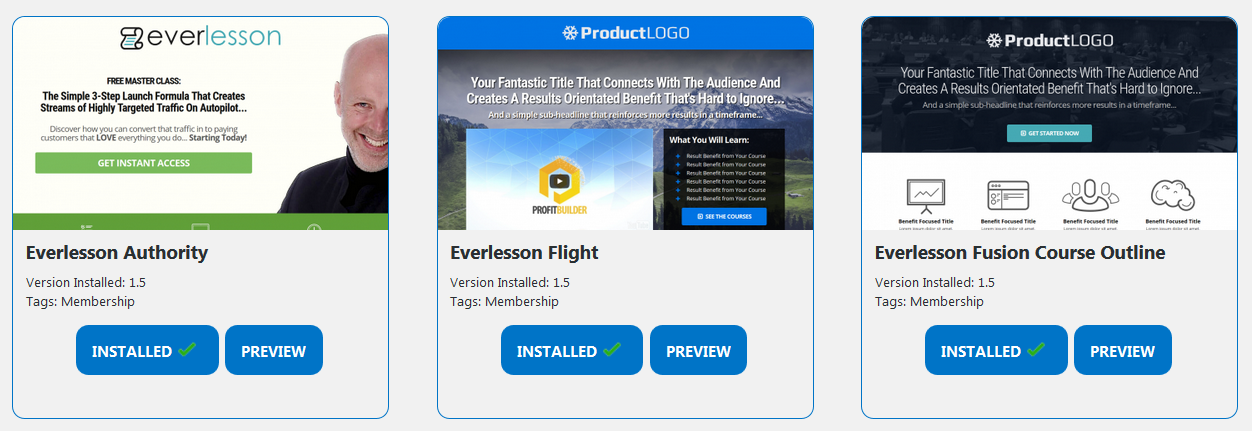The height and width of the screenshot is (431, 1252).
Task: Open the Everlesson Flight title
Action: pyautogui.click(x=524, y=252)
